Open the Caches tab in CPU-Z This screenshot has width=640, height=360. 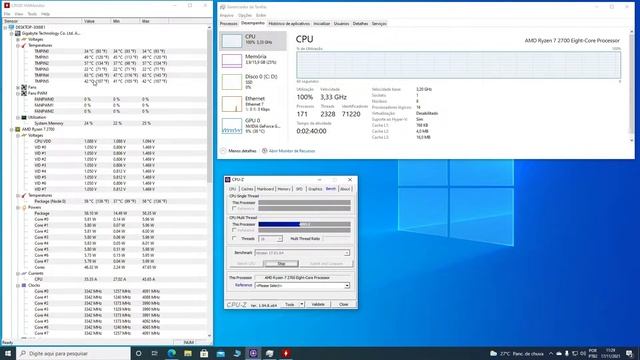[x=247, y=189]
